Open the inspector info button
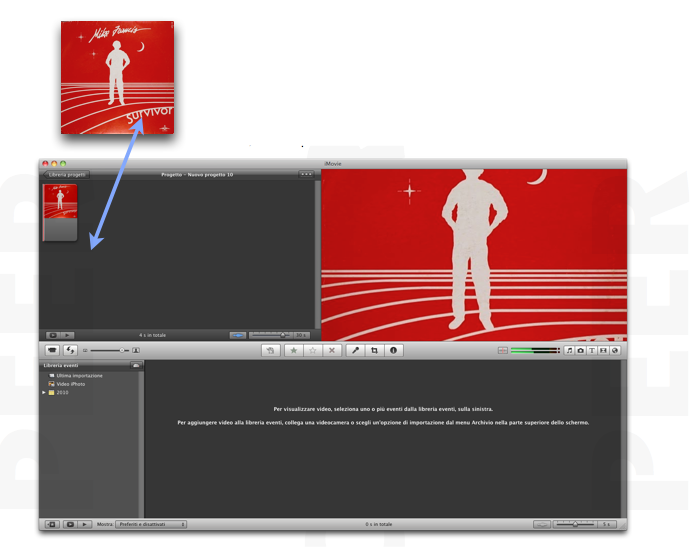 tap(393, 350)
